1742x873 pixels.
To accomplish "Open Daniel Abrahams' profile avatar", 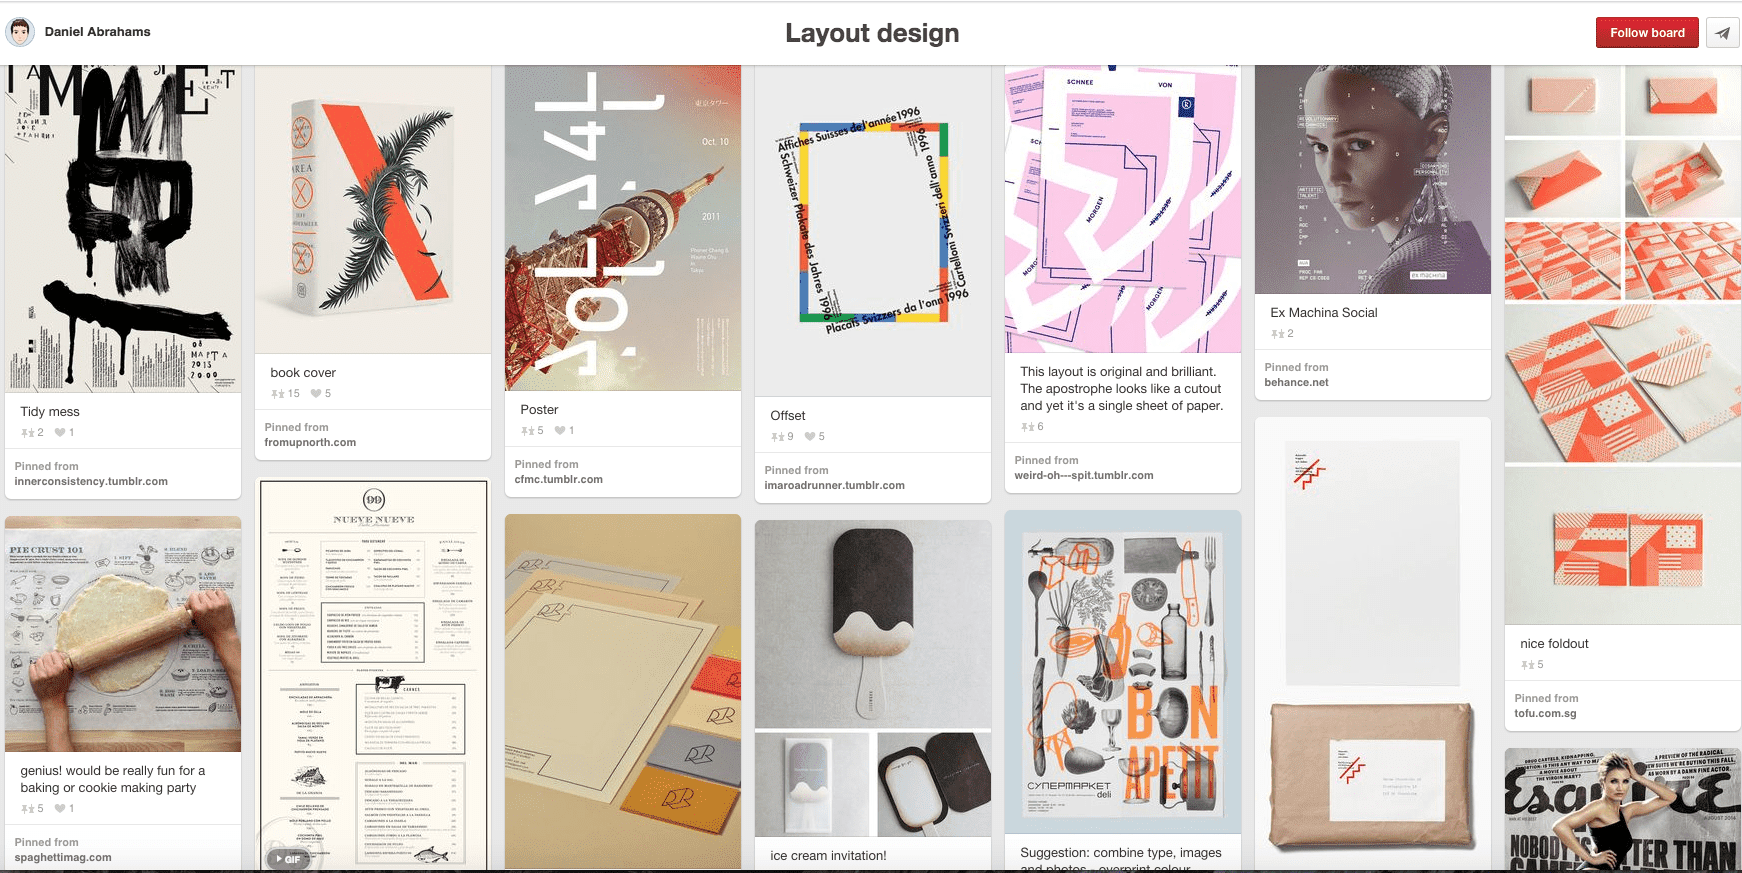I will click(20, 32).
